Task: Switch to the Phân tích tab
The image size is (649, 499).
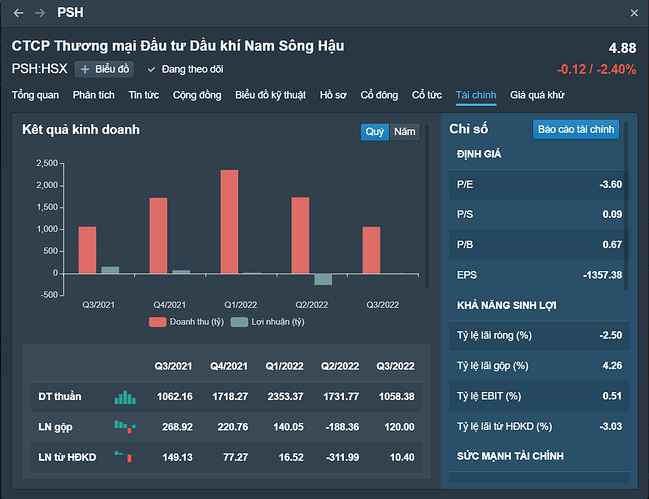Action: point(94,95)
